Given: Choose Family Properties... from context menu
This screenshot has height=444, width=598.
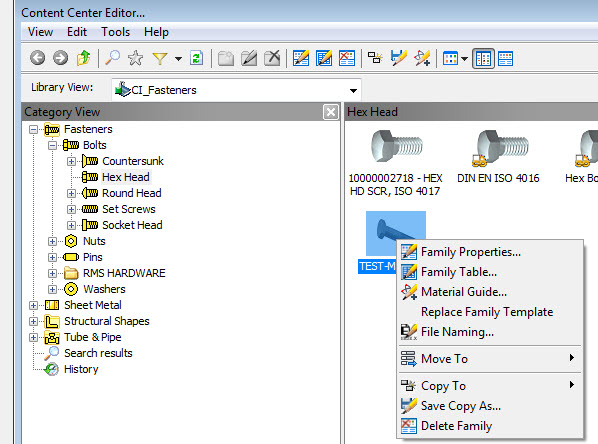Looking at the screenshot, I should coord(490,252).
